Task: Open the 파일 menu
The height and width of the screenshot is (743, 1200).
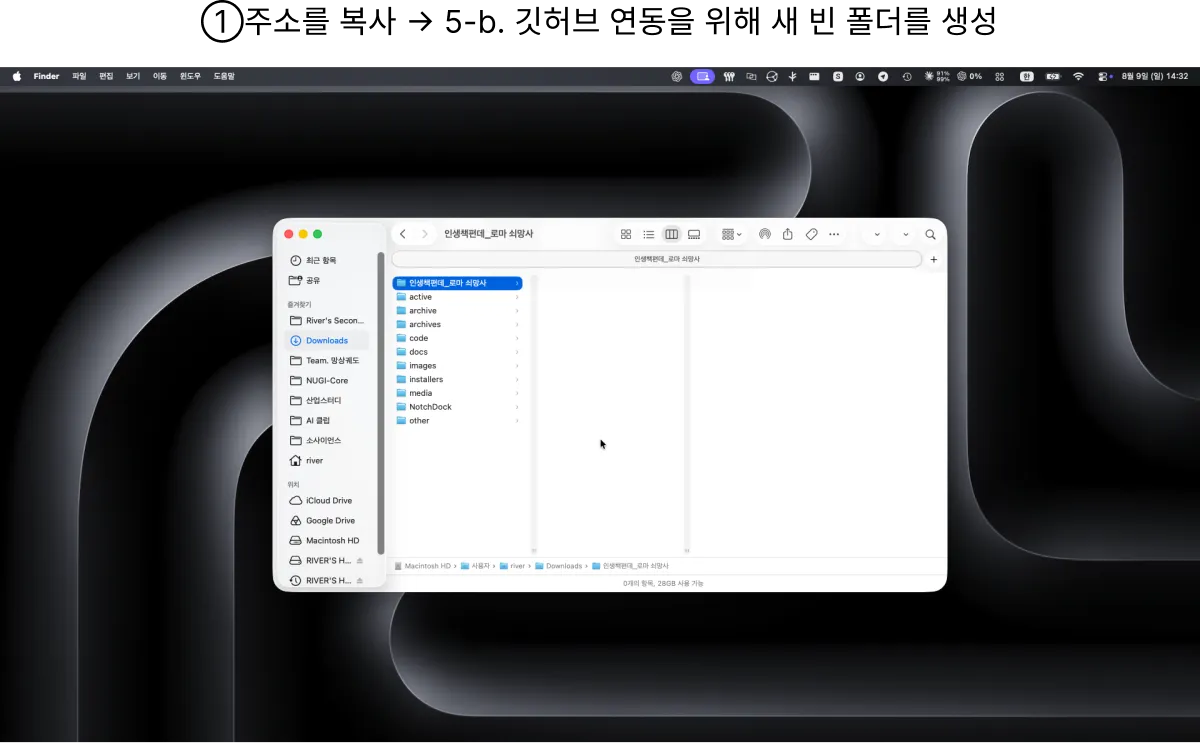Action: tap(79, 76)
